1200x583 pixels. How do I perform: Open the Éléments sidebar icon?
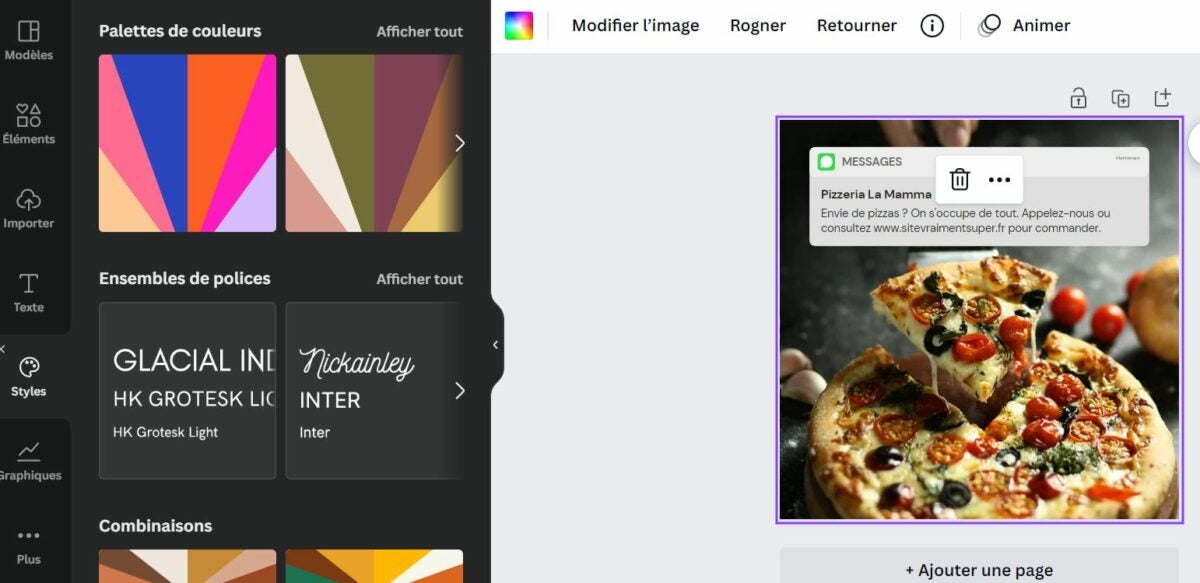(29, 124)
